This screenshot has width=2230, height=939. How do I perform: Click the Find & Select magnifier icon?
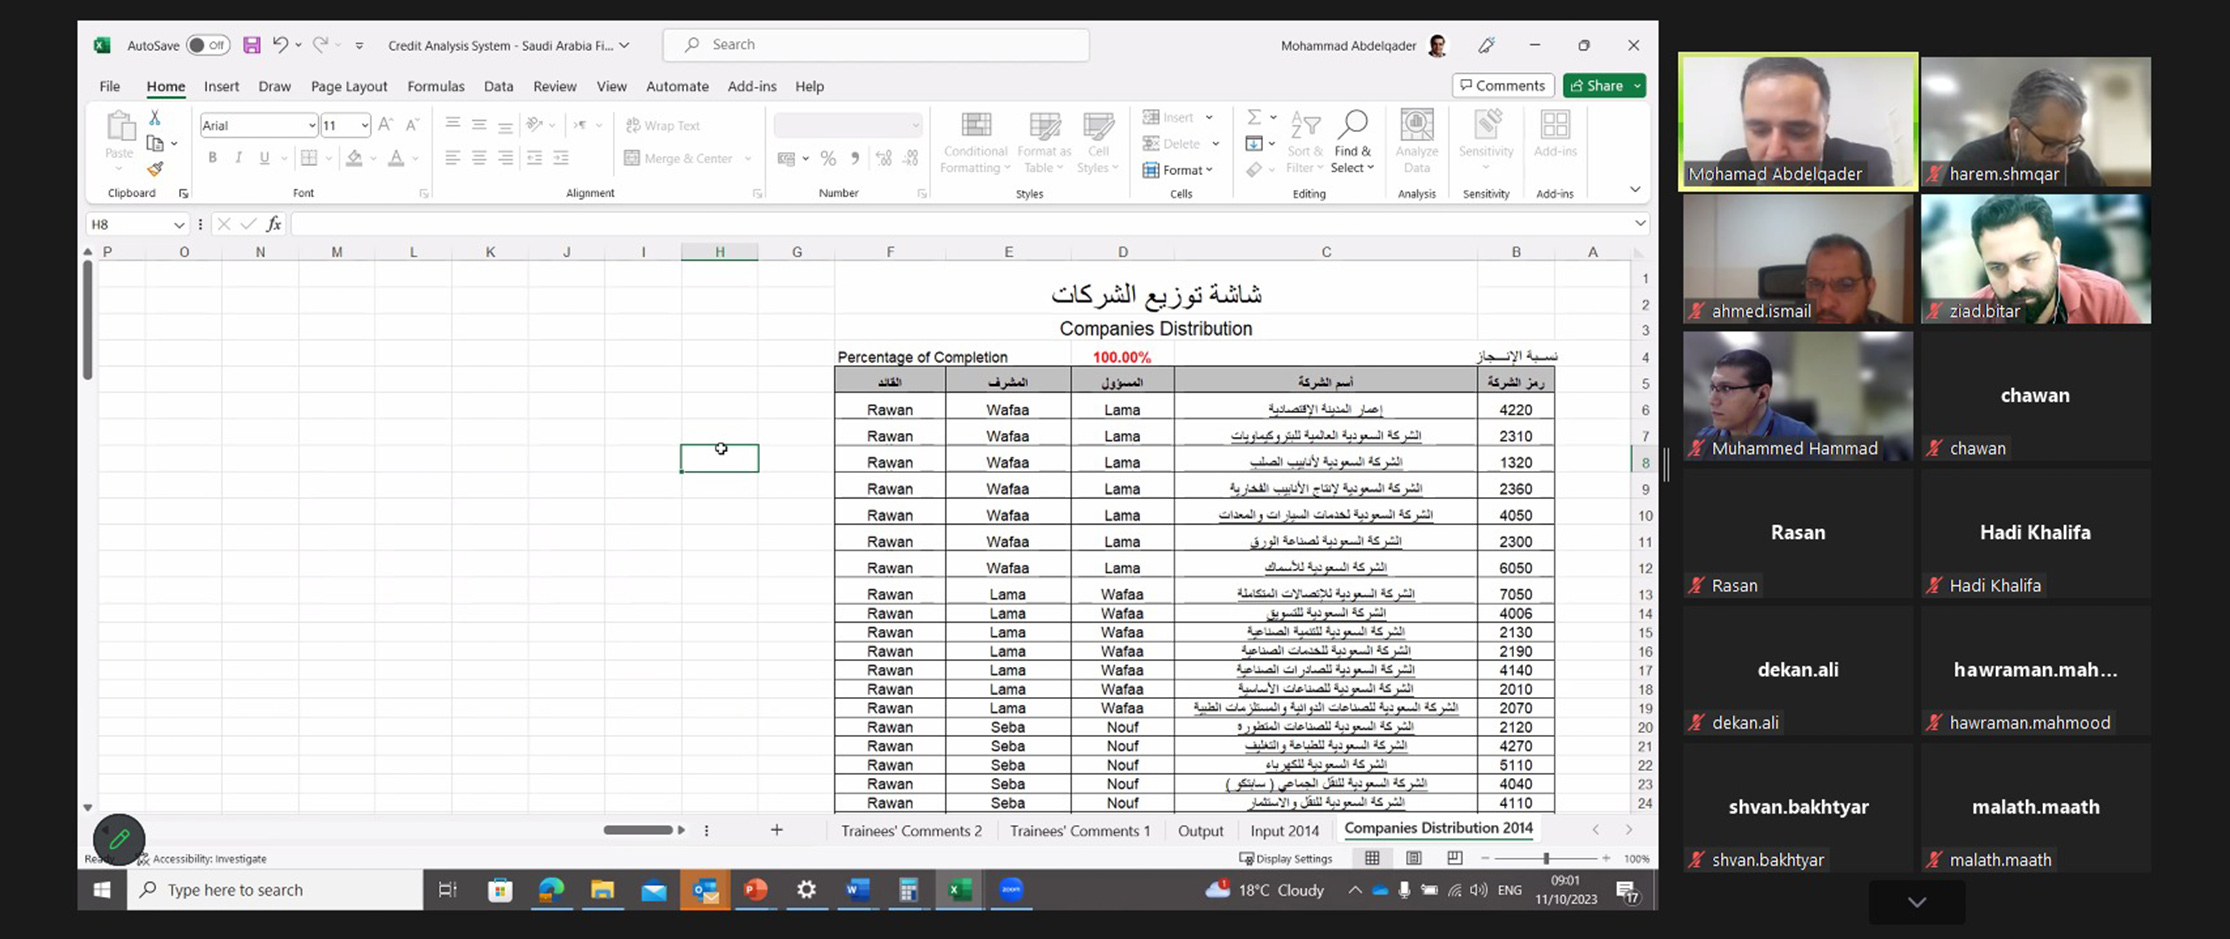pyautogui.click(x=1353, y=126)
